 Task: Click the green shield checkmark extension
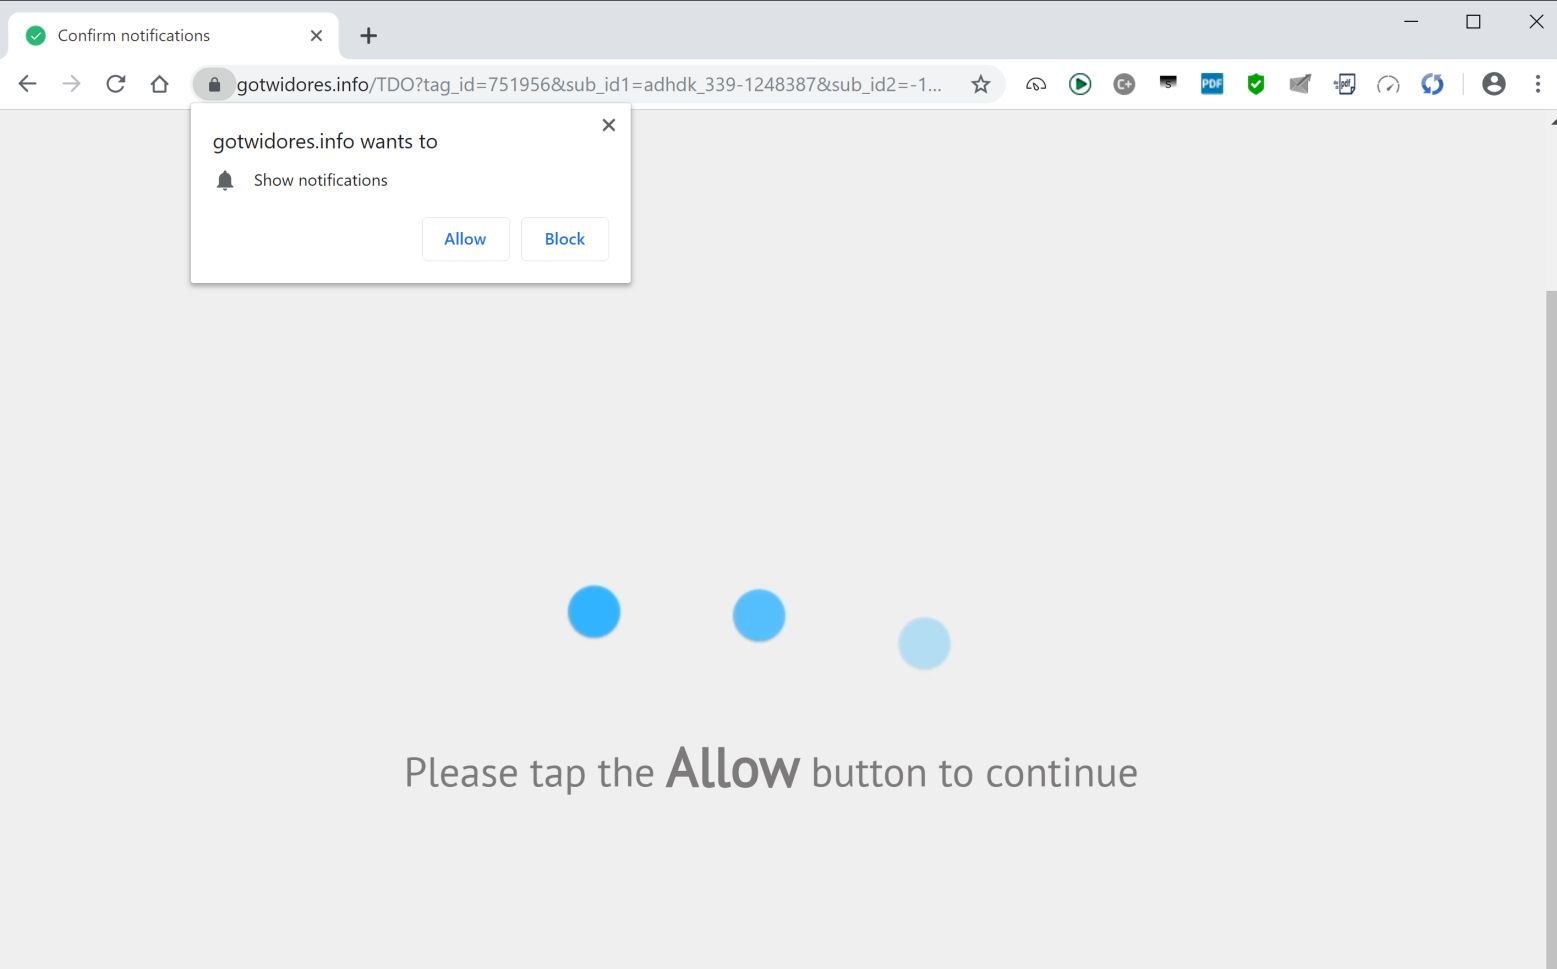pyautogui.click(x=1256, y=84)
